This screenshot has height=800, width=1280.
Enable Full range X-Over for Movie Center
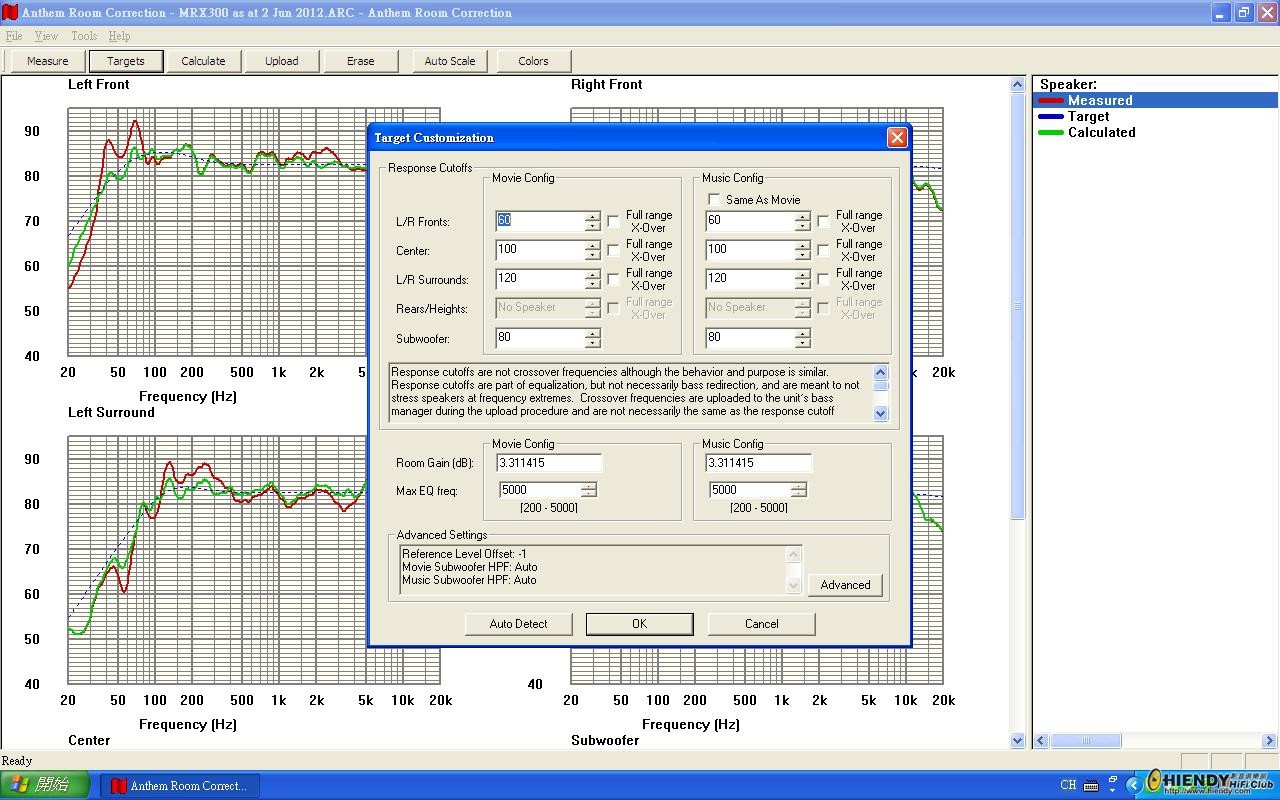613,250
